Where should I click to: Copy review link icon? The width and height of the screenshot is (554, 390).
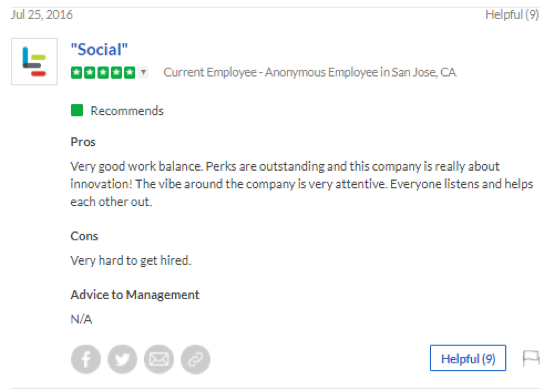(195, 359)
